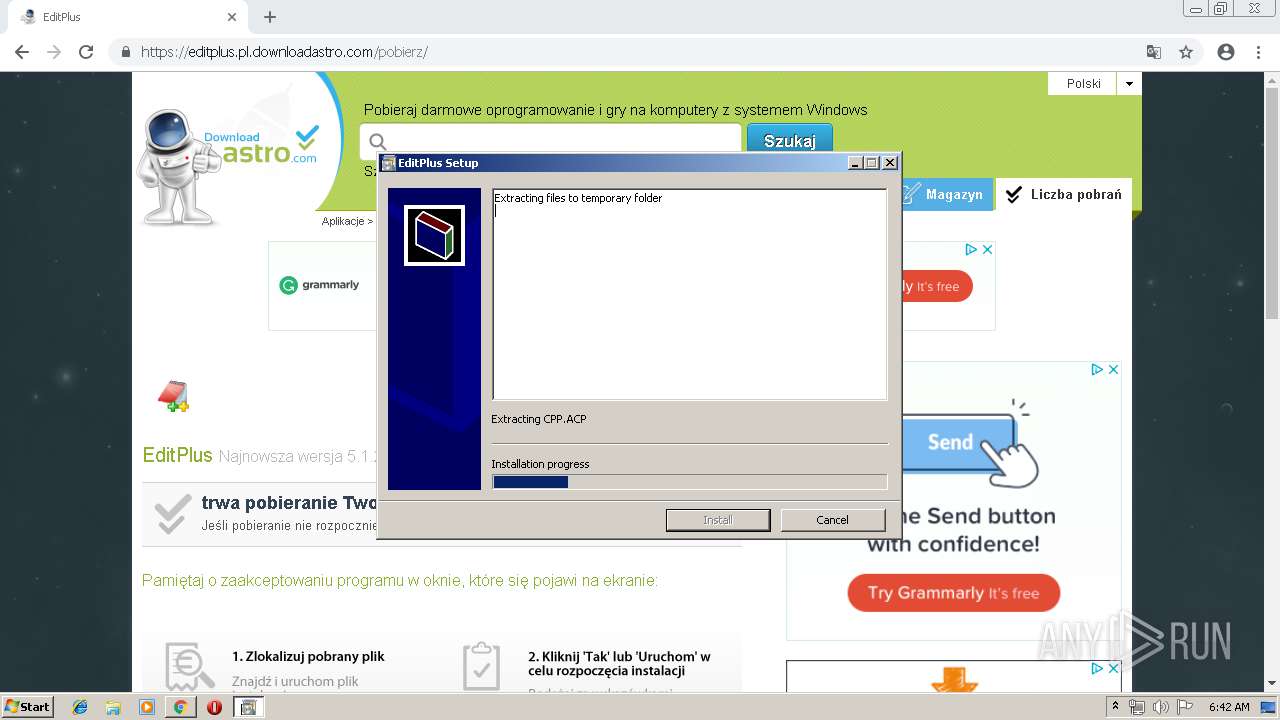This screenshot has height=720, width=1280.
Task: Click the 'Extracting CPP.ACP' status text
Action: coord(539,419)
